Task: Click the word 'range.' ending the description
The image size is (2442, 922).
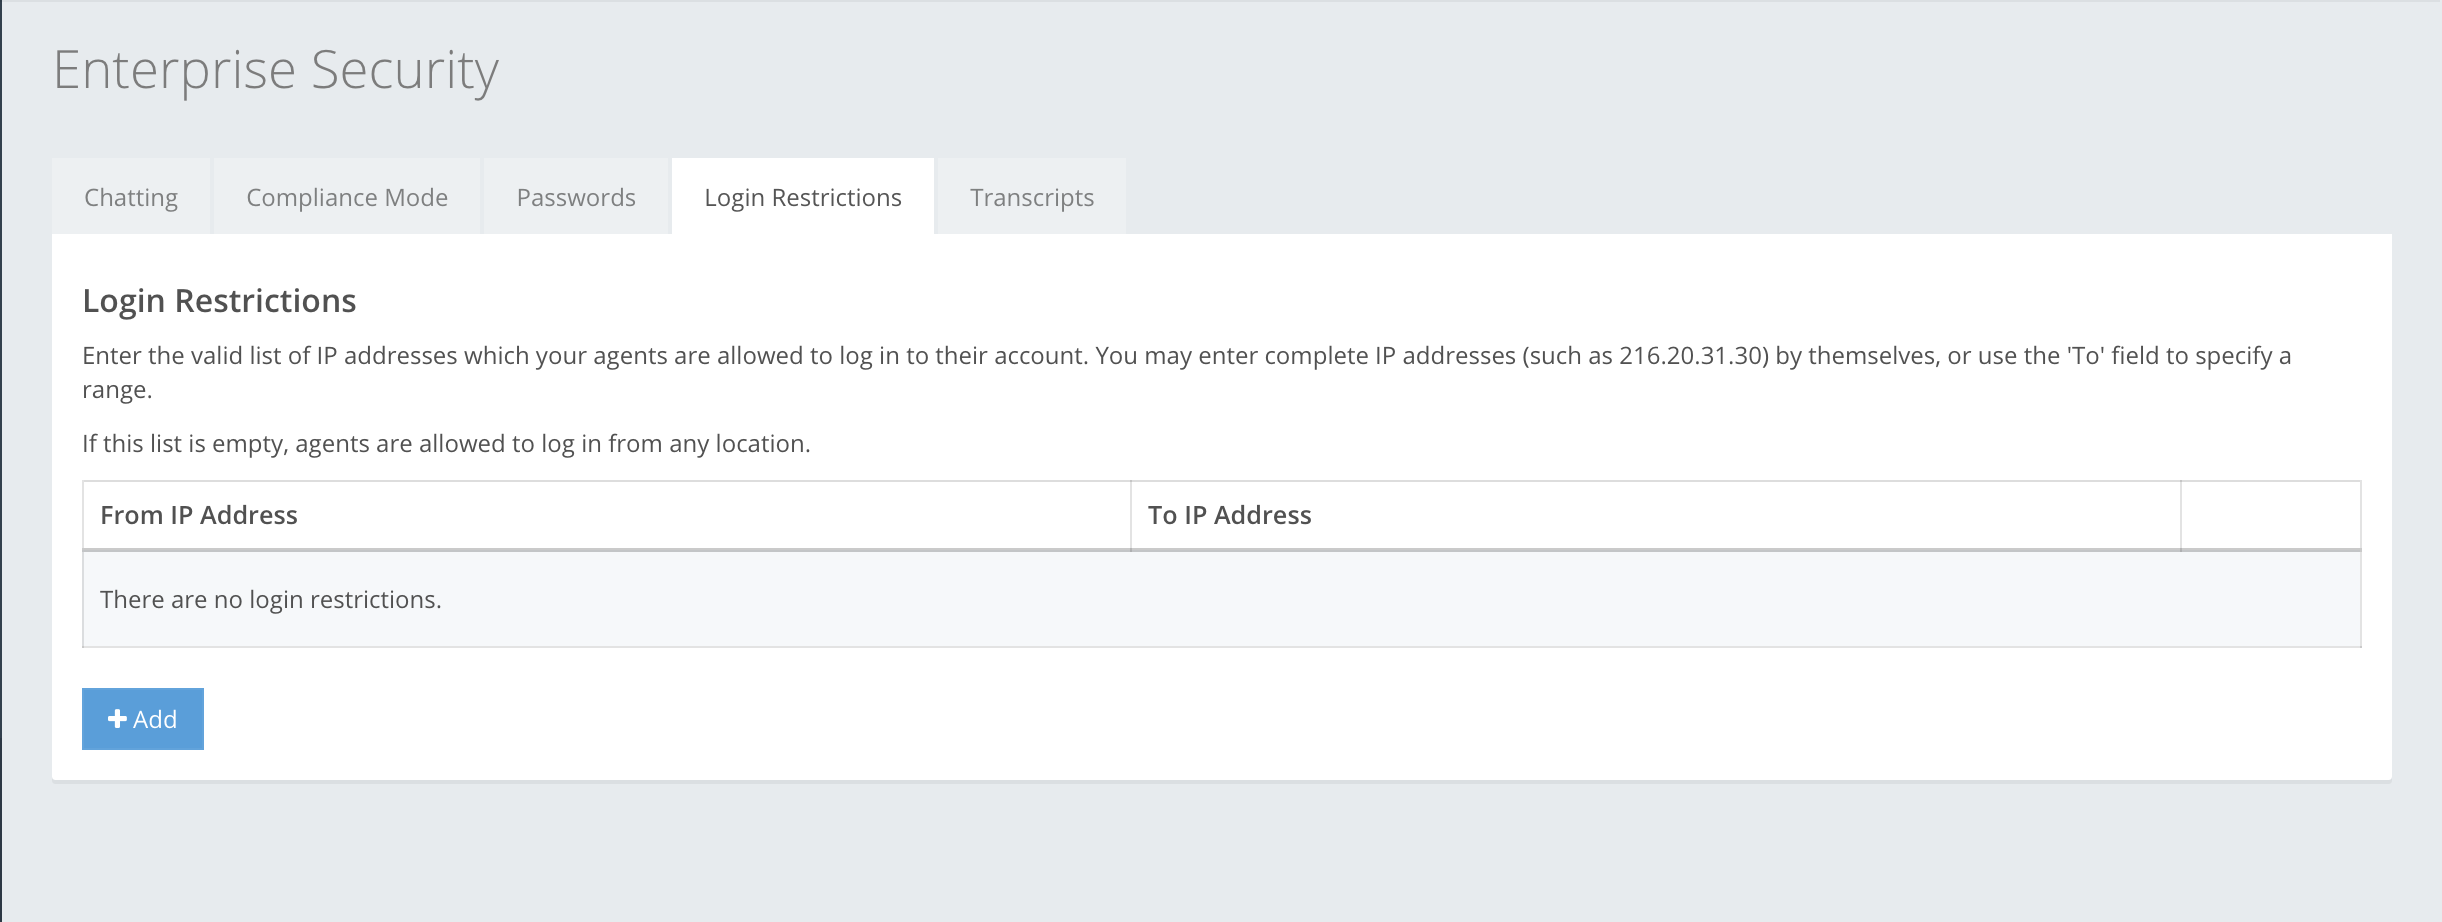Action: [117, 390]
